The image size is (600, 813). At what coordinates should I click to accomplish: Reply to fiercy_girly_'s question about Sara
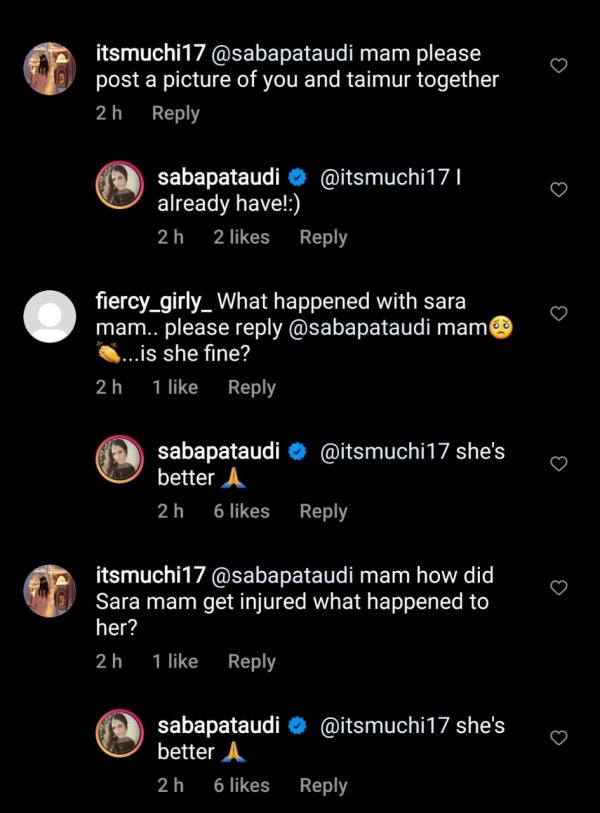pyautogui.click(x=251, y=387)
